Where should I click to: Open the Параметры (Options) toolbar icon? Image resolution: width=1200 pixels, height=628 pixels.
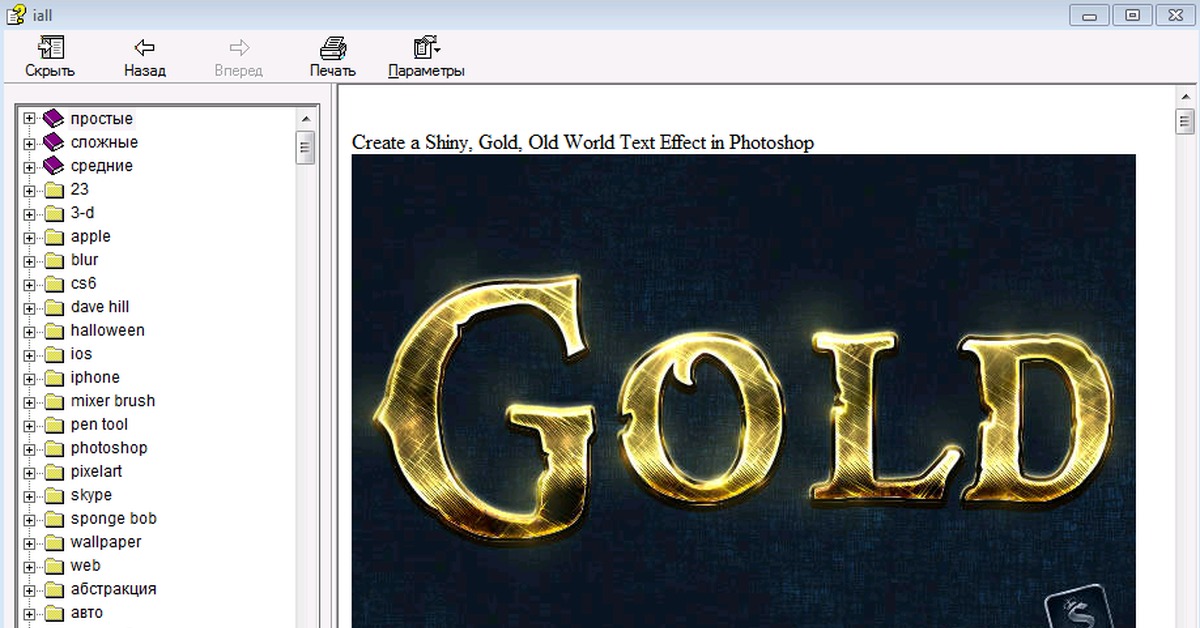click(x=426, y=48)
